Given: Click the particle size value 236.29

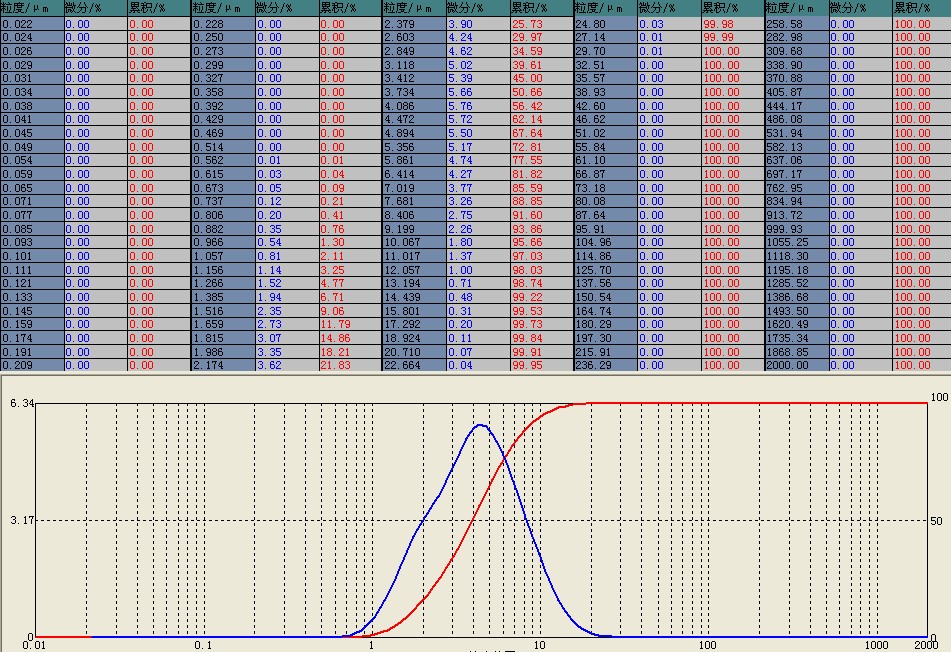Looking at the screenshot, I should pos(605,365).
